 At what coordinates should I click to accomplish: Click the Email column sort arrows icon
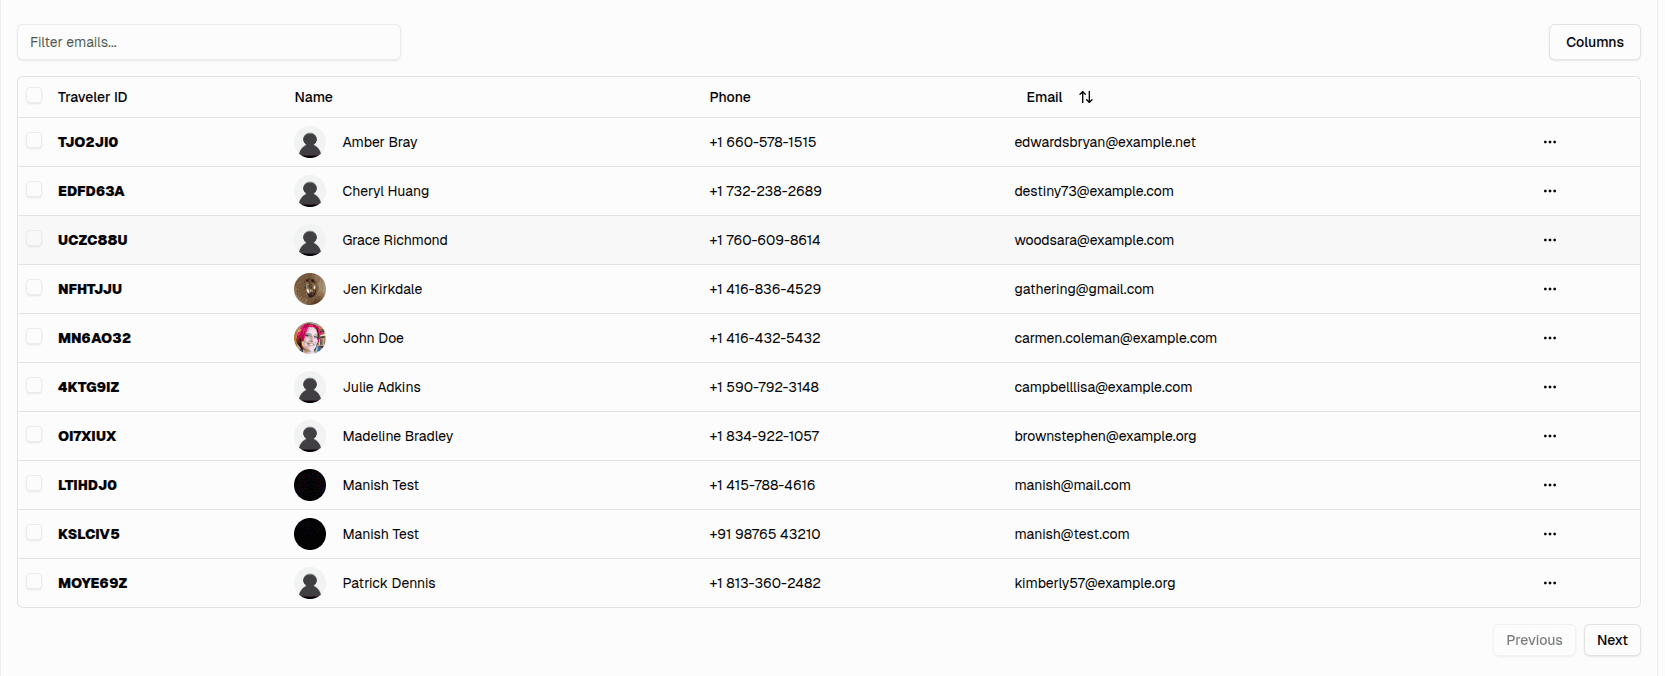coord(1086,97)
